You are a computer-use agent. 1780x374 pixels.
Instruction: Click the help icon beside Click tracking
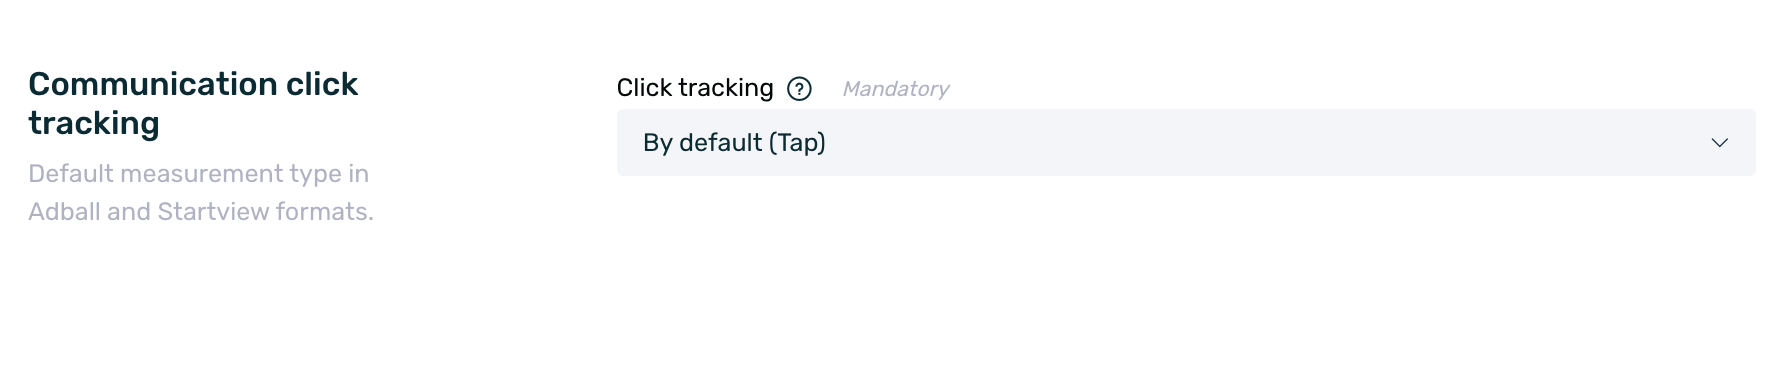coord(799,89)
